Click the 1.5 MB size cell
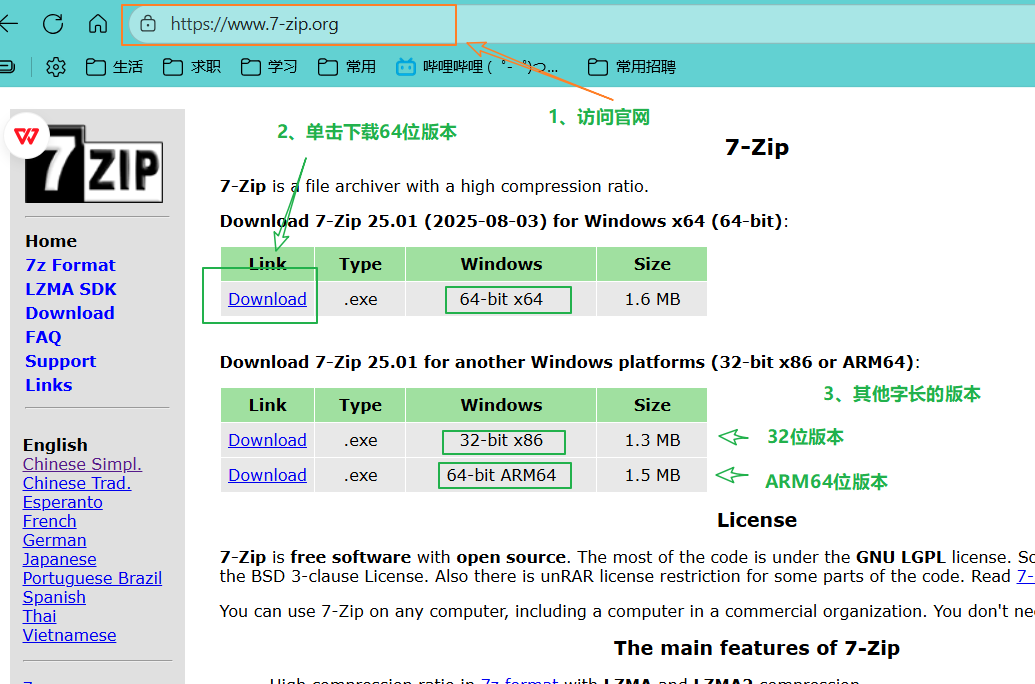Viewport: 1035px width, 684px height. pyautogui.click(x=652, y=475)
